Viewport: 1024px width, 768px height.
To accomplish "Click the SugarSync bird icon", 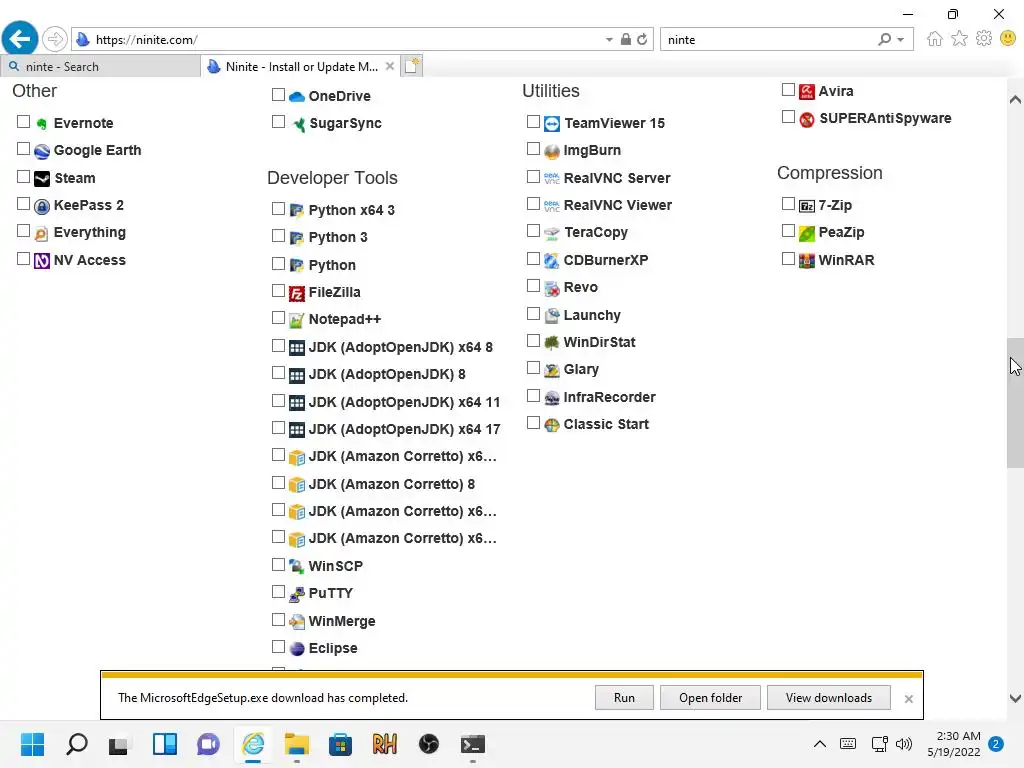I will click(298, 124).
